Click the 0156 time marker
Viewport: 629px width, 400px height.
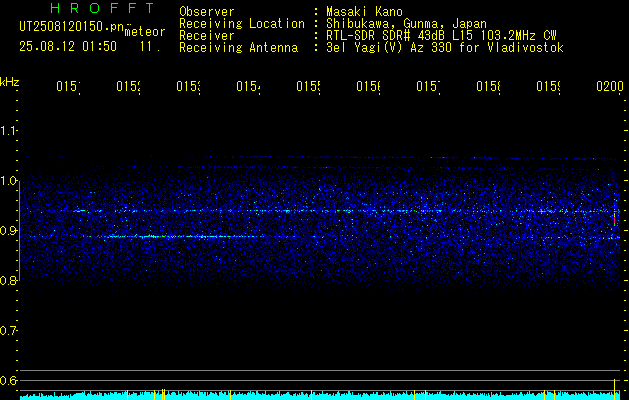[x=369, y=86]
